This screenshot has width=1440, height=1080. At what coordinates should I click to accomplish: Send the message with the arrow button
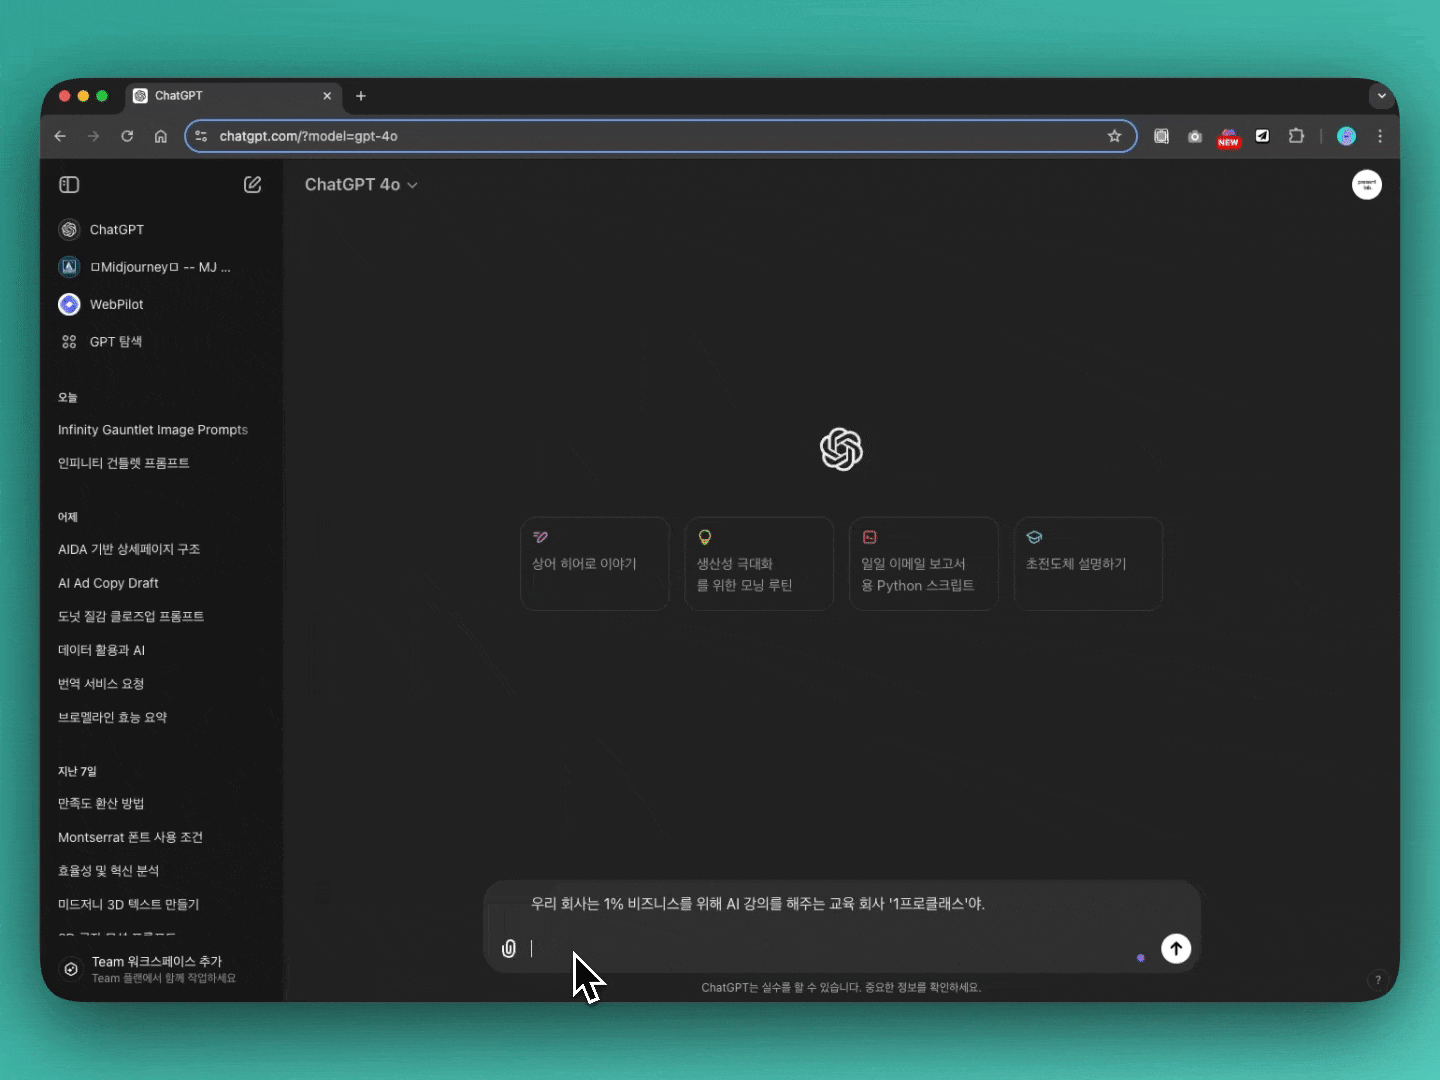(1176, 948)
